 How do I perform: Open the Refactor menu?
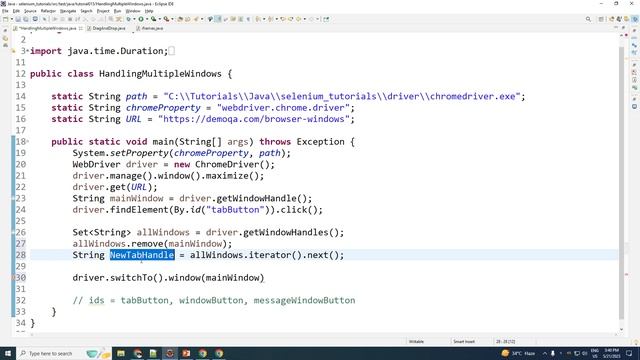[48, 11]
